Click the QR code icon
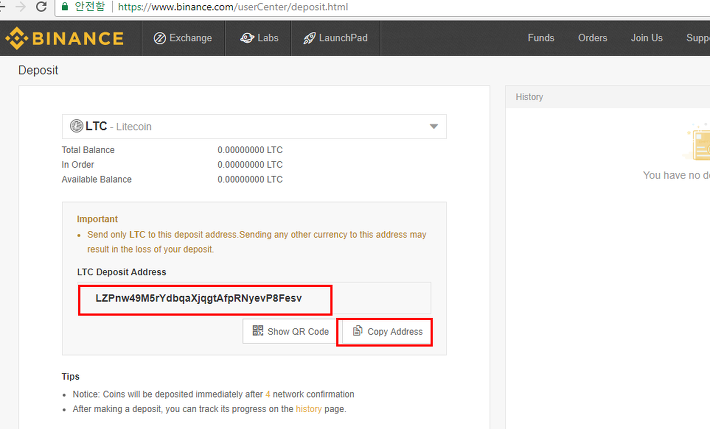Screen dimensions: 710x429 pyautogui.click(x=258, y=331)
